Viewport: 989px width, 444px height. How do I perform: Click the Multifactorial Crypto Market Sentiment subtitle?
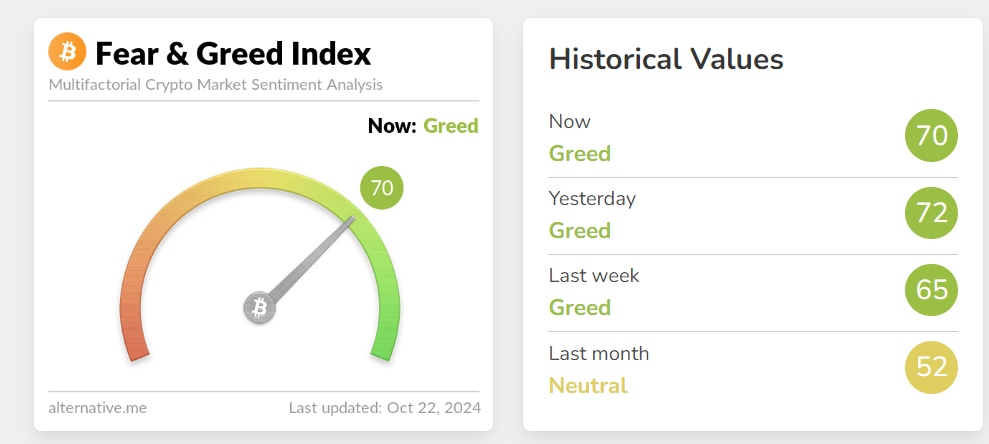[215, 85]
